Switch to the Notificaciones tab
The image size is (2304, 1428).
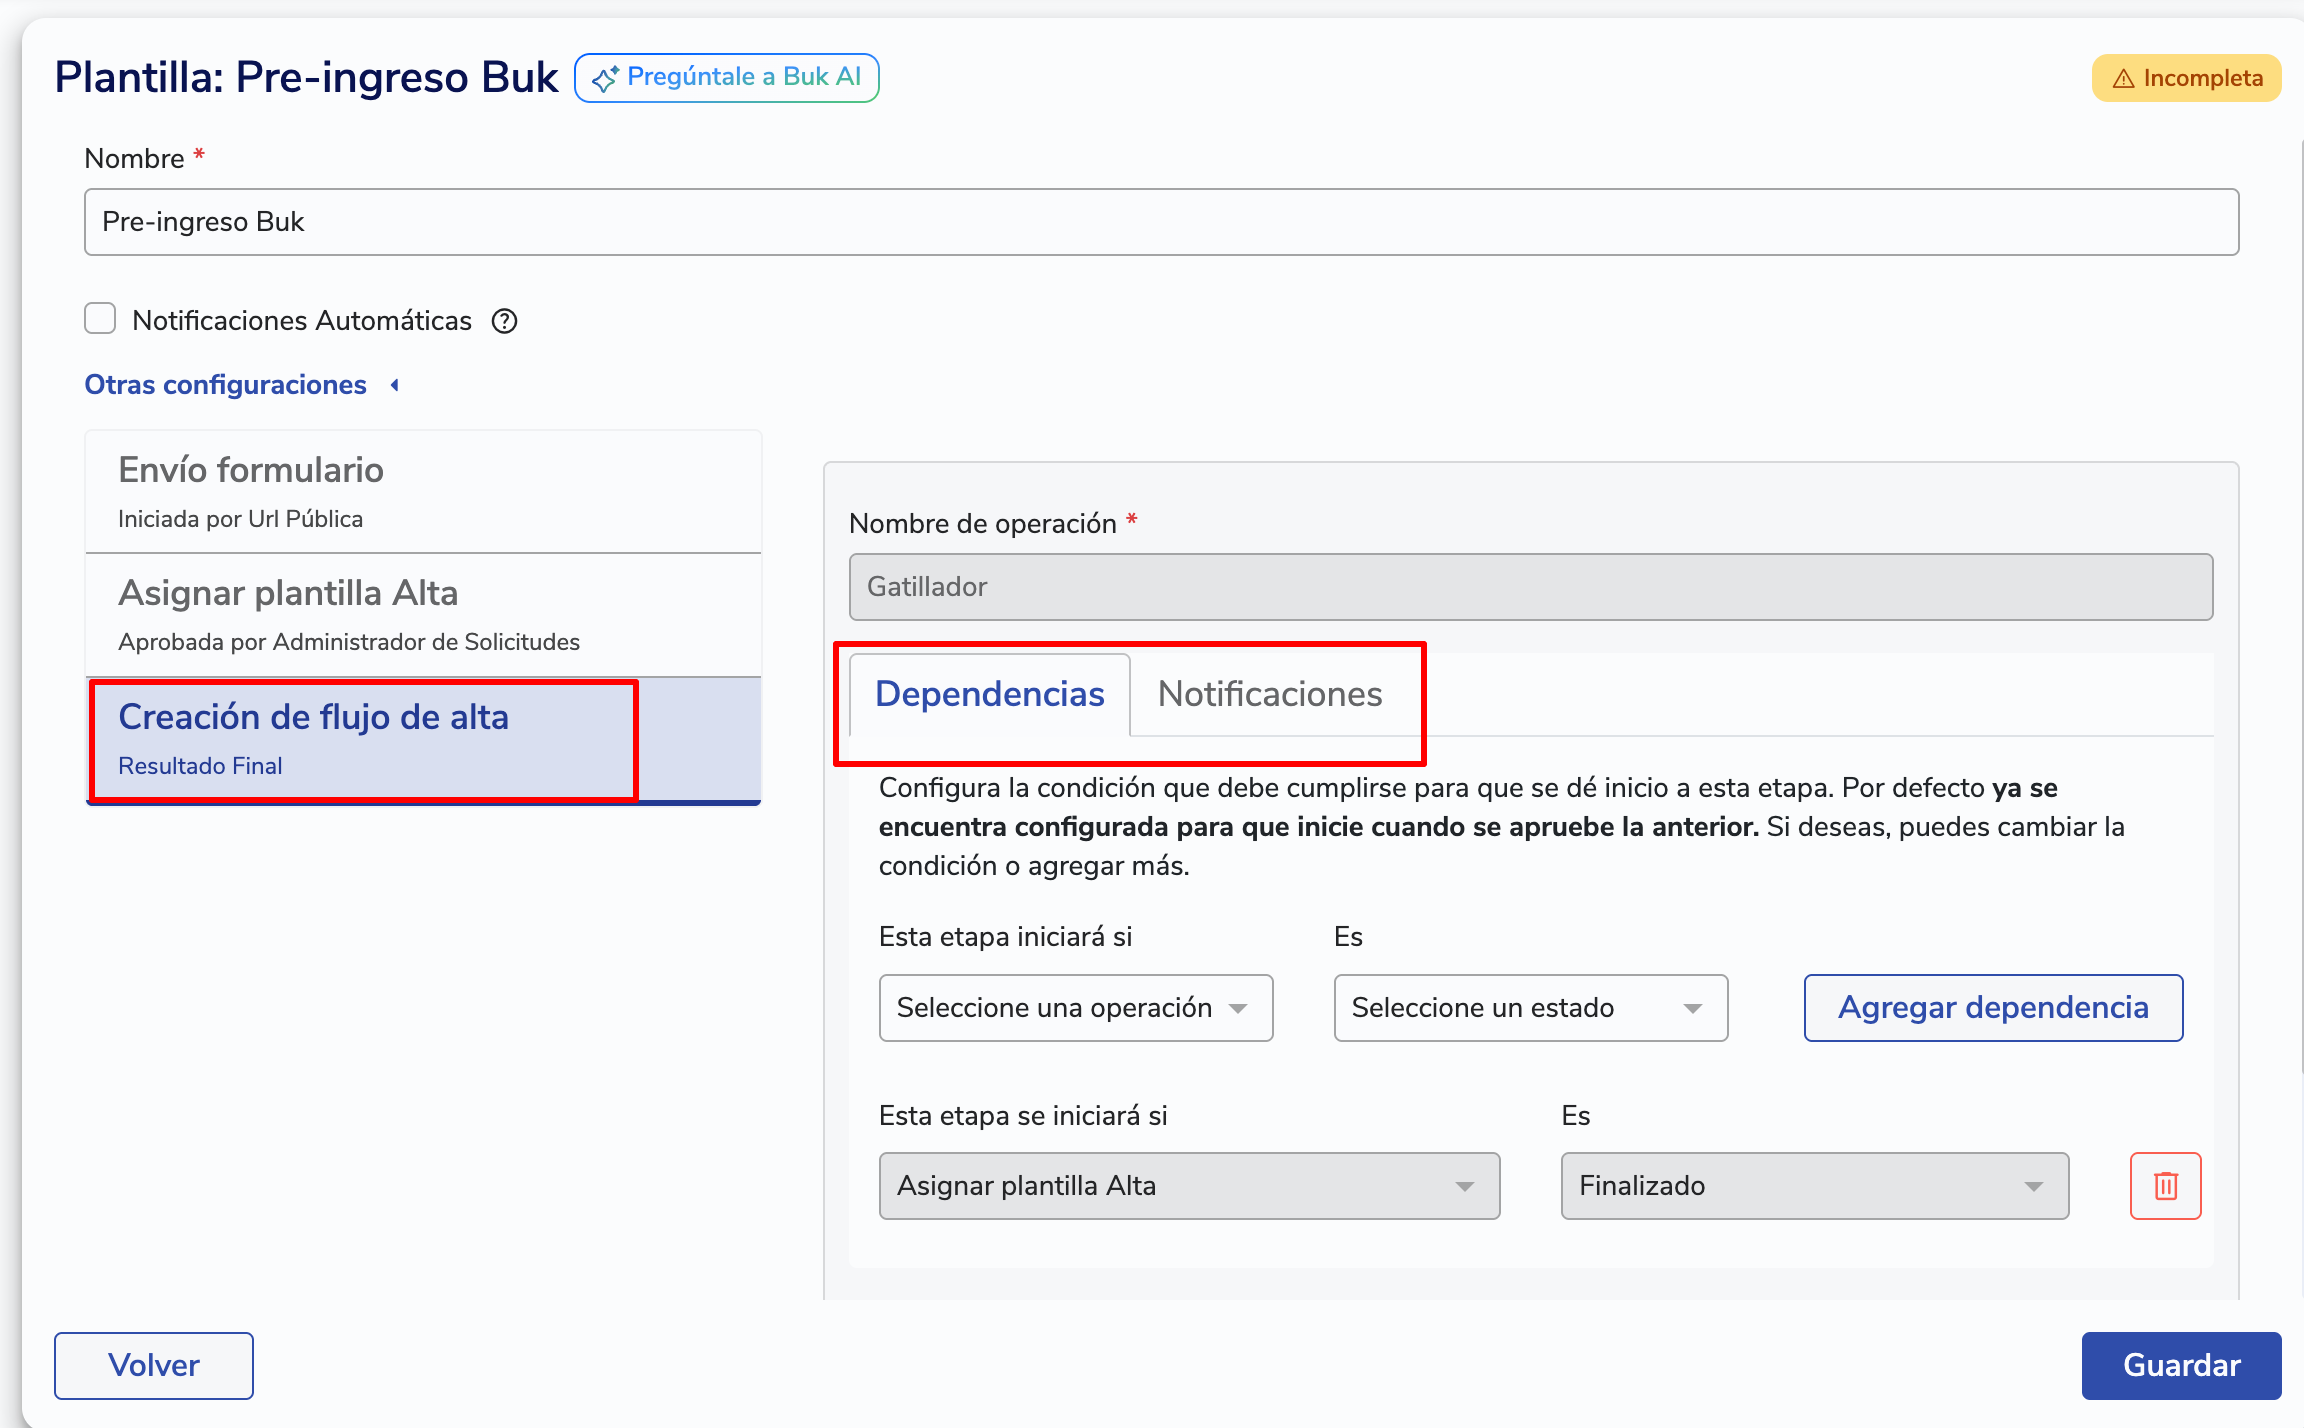pos(1269,694)
